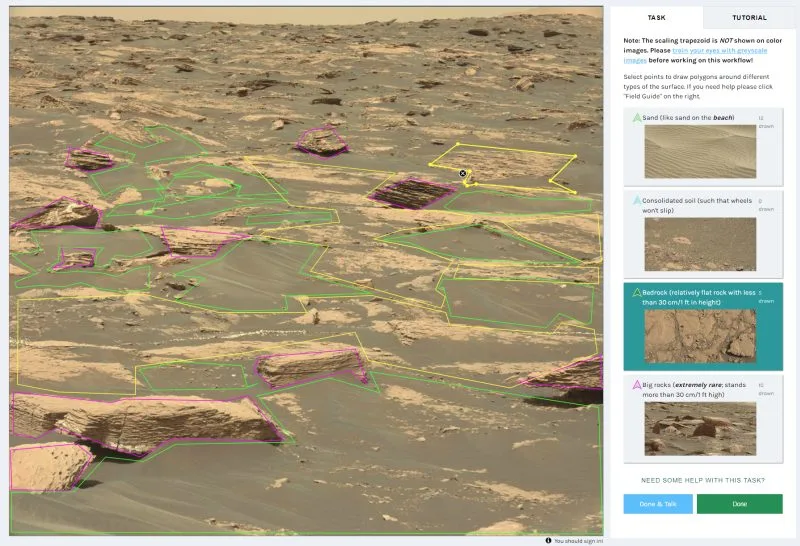800x546 pixels.
Task: Click the top-right vertex of yellow polygon
Action: pyautogui.click(x=574, y=156)
